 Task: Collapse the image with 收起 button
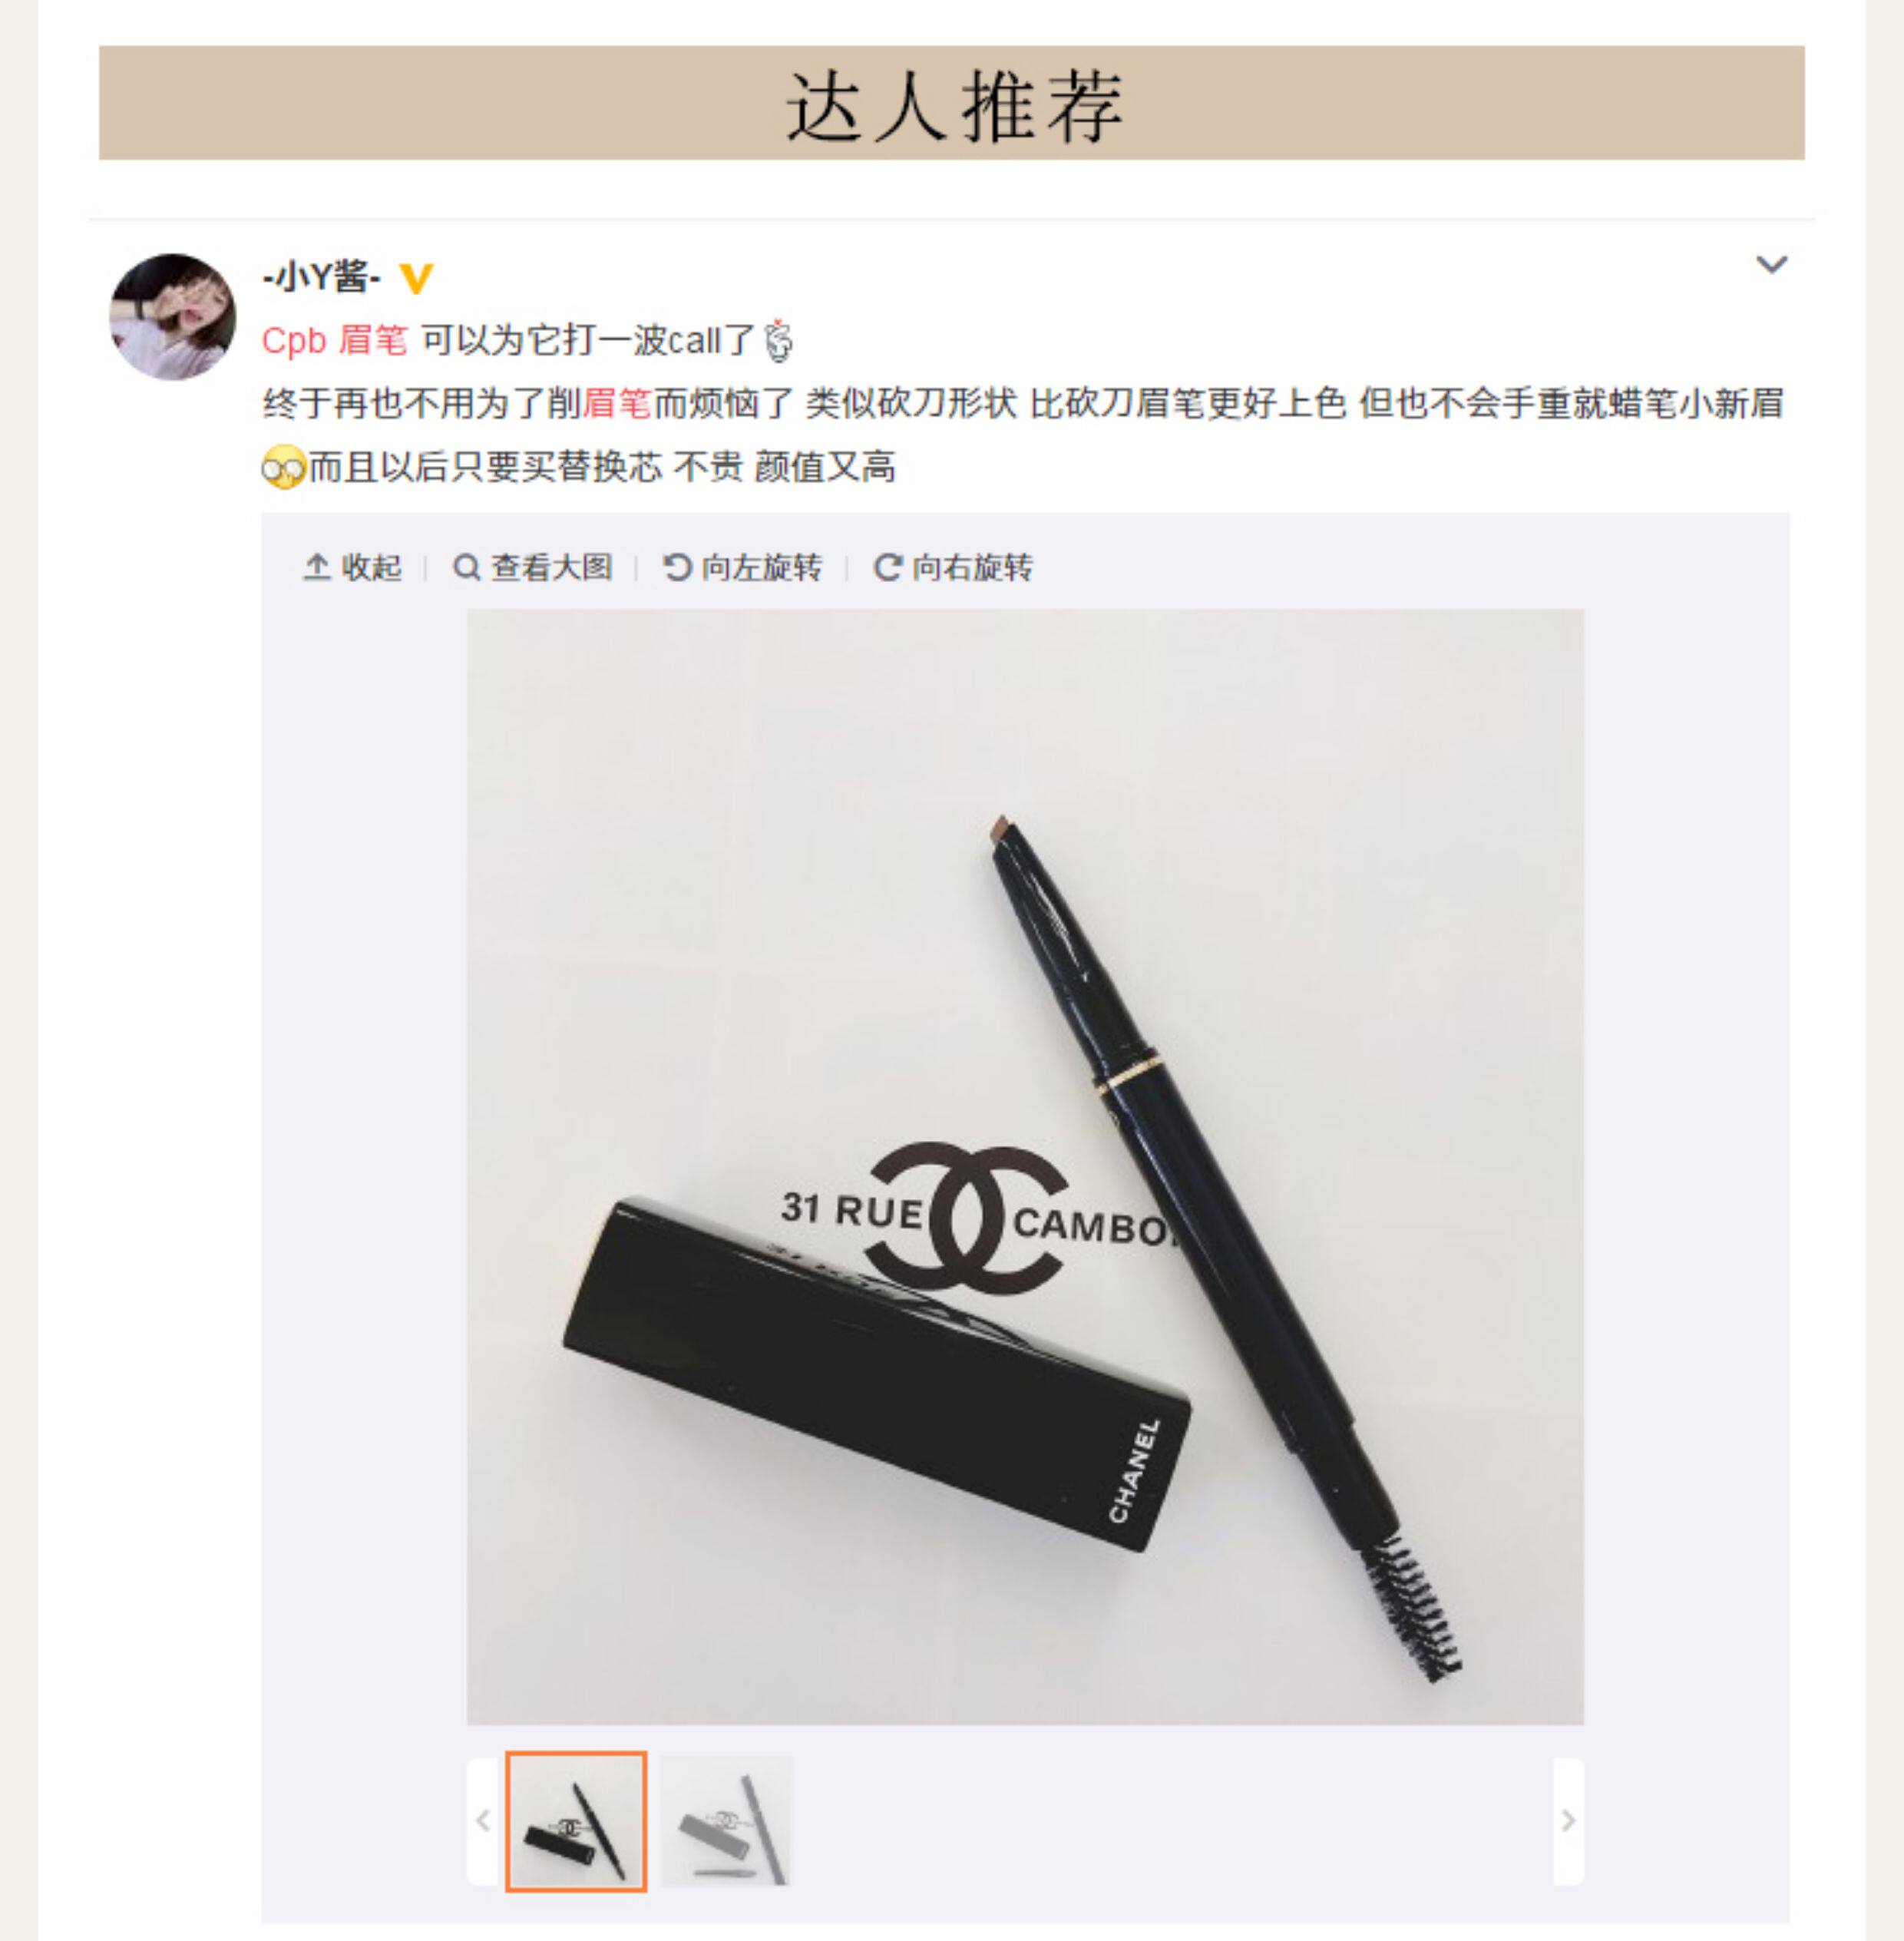352,567
